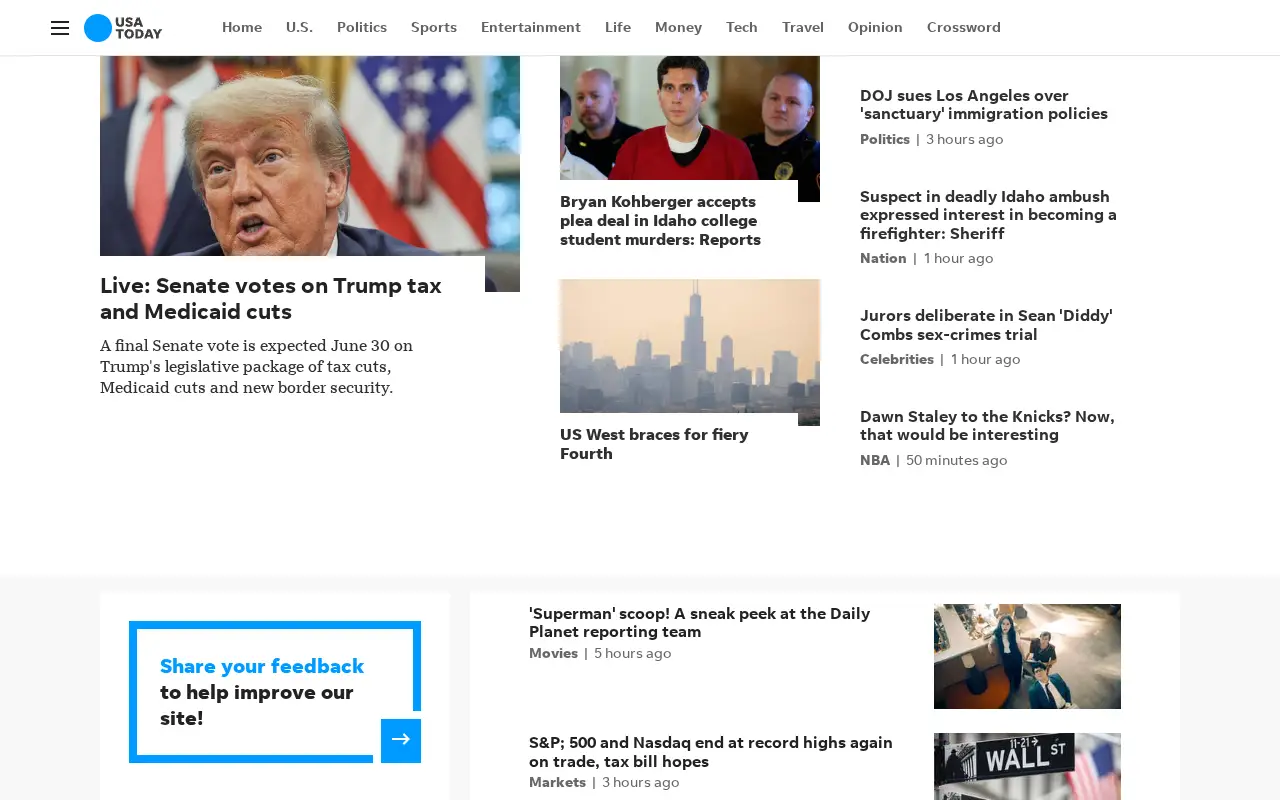Image resolution: width=1280 pixels, height=800 pixels.
Task: Open the Dawn Staley Knicks article
Action: coord(987,425)
